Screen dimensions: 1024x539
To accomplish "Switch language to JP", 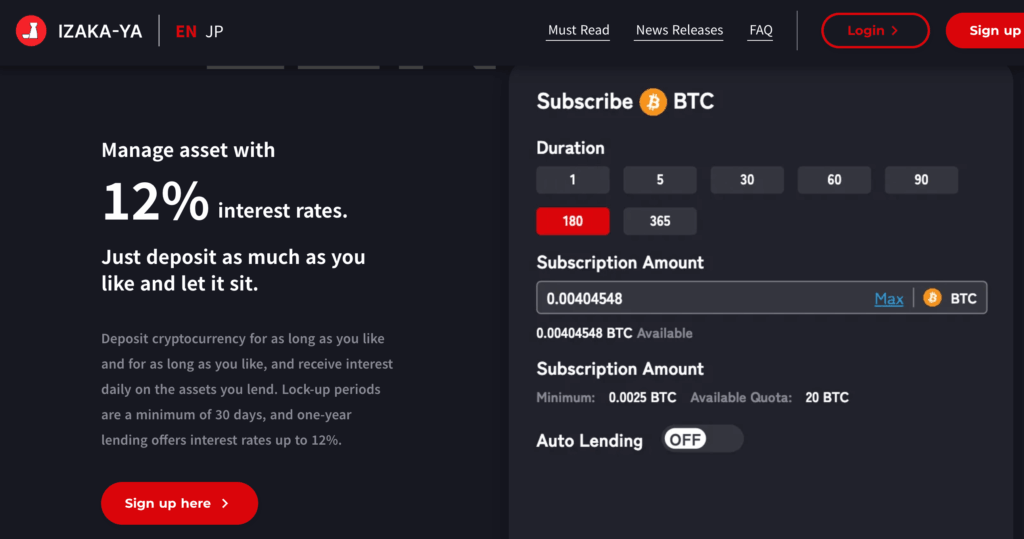I will 214,31.
